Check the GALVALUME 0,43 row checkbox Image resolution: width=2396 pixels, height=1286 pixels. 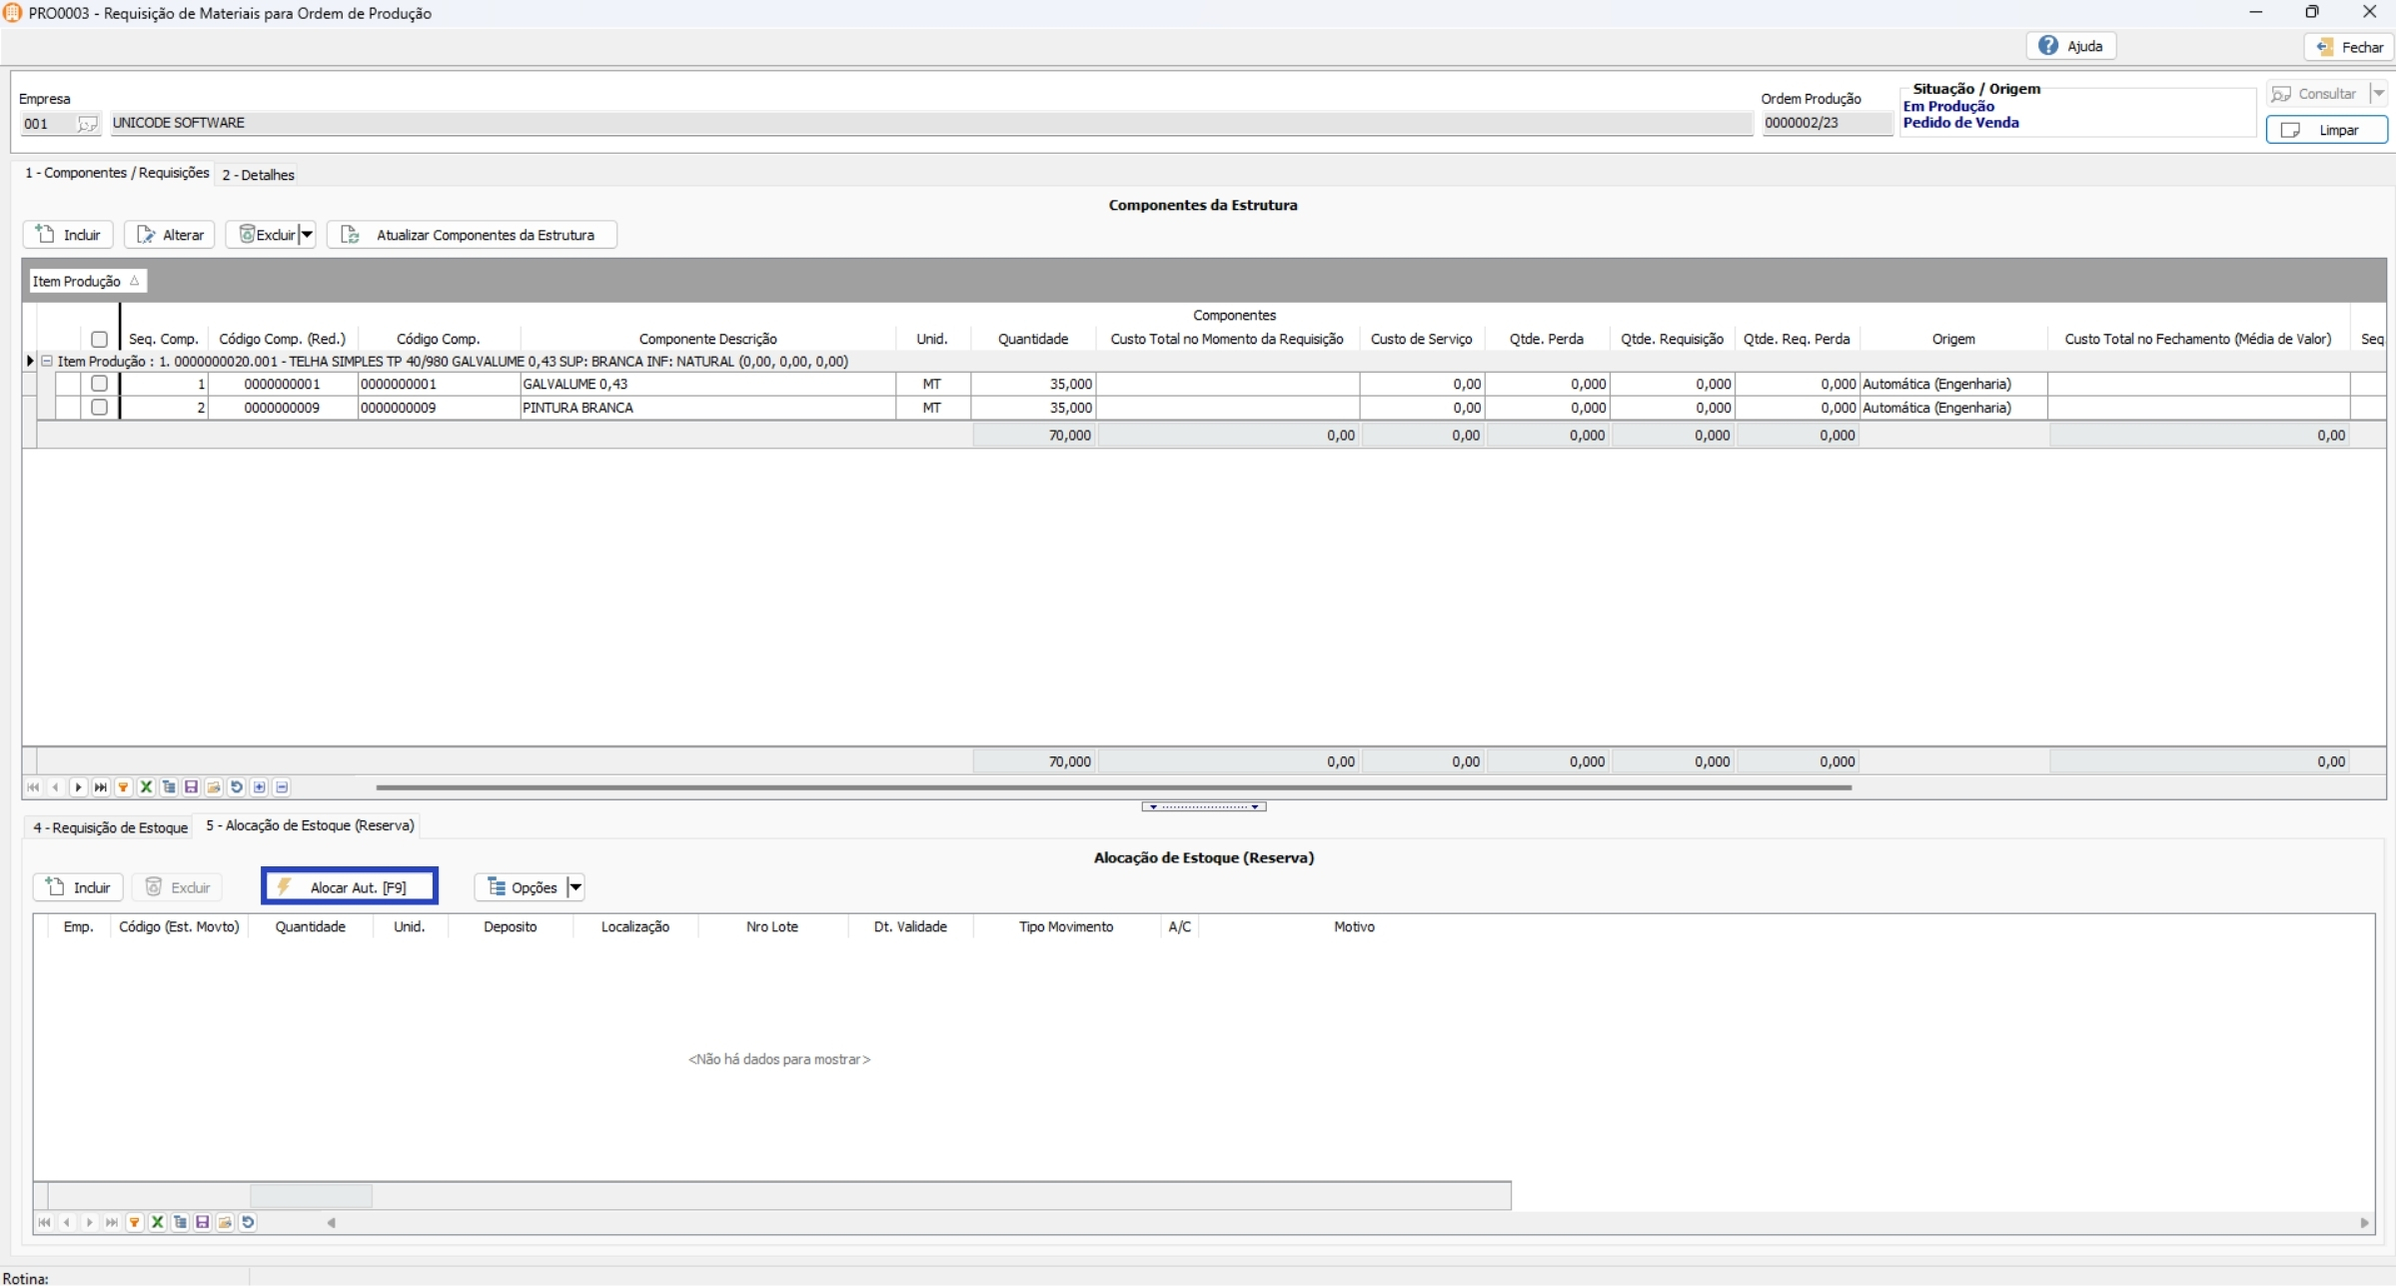99,383
